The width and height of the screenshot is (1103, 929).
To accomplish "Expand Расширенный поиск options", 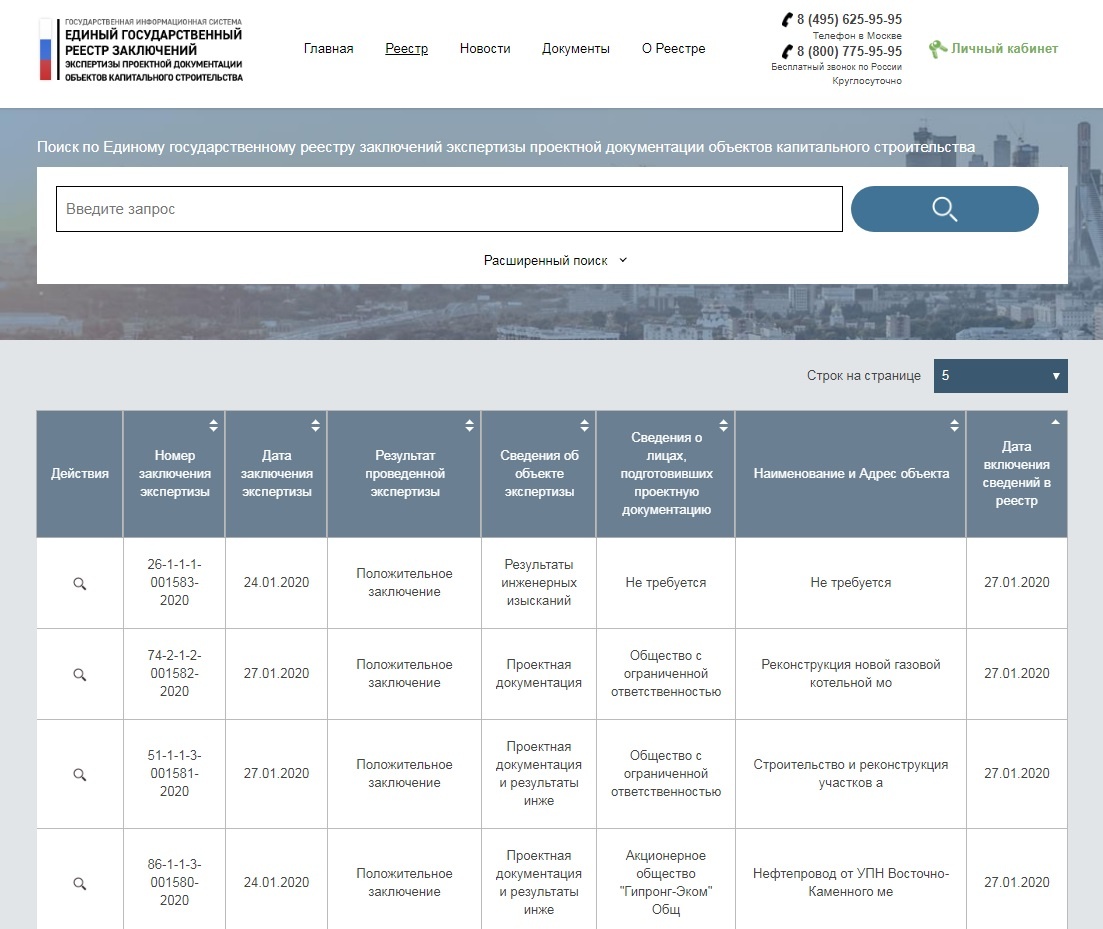I will click(554, 260).
